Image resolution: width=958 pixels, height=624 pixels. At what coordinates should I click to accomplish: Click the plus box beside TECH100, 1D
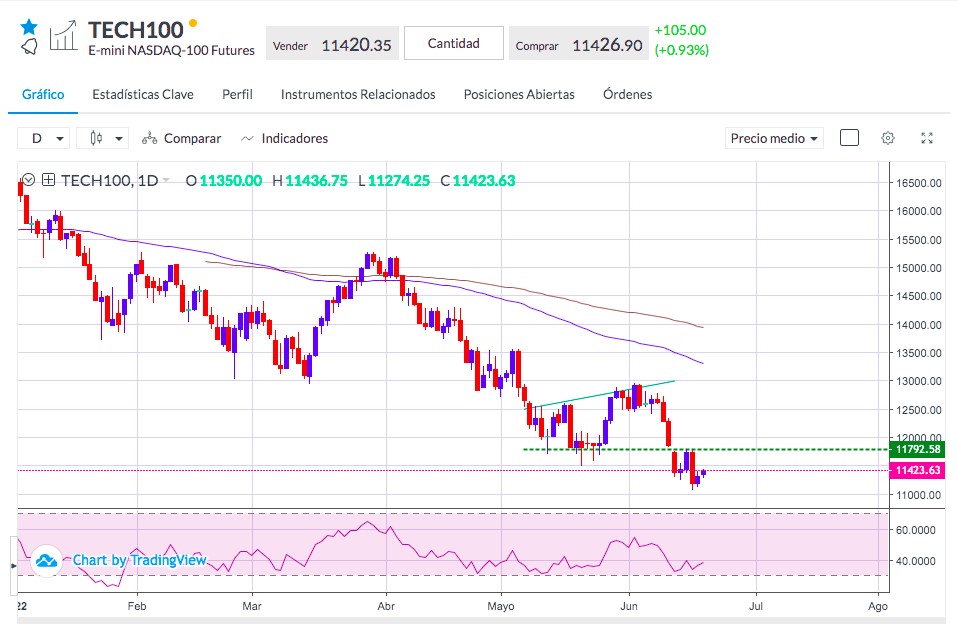(x=48, y=180)
